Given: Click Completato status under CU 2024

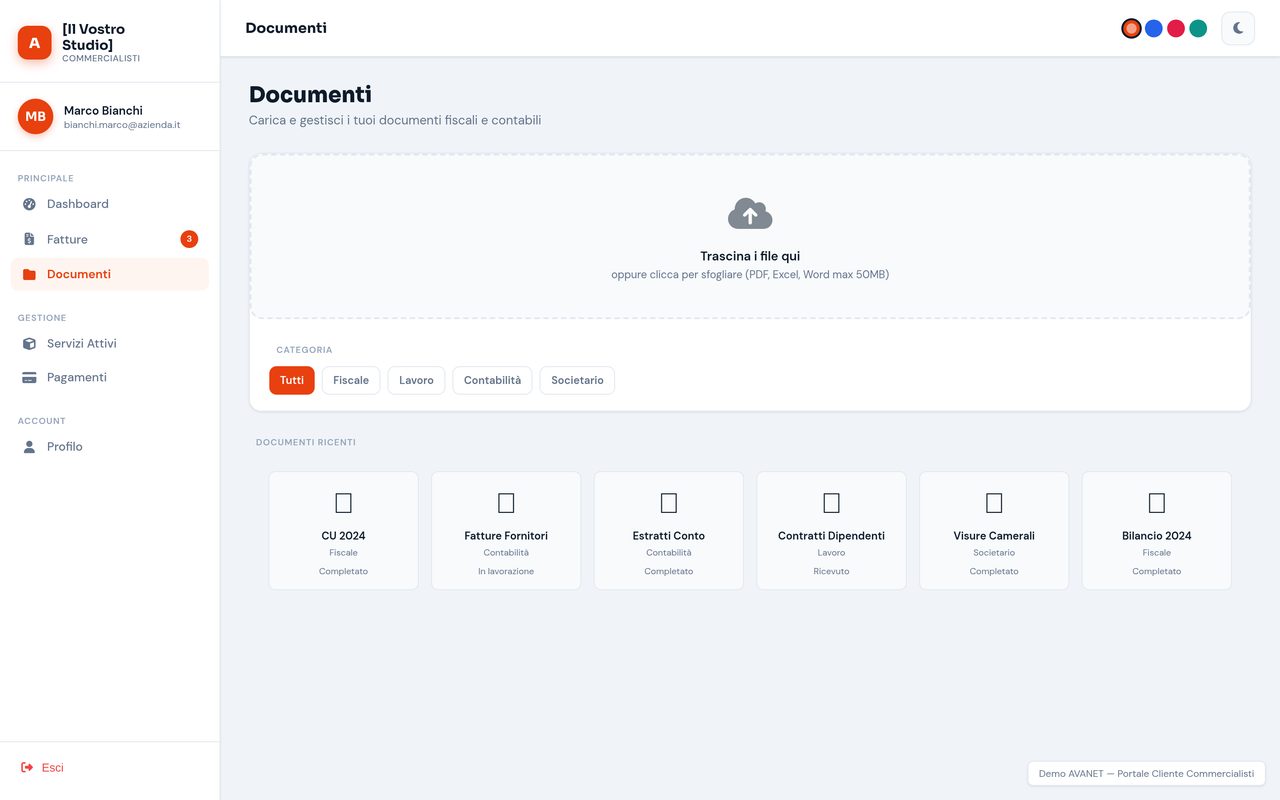Looking at the screenshot, I should click(343, 571).
